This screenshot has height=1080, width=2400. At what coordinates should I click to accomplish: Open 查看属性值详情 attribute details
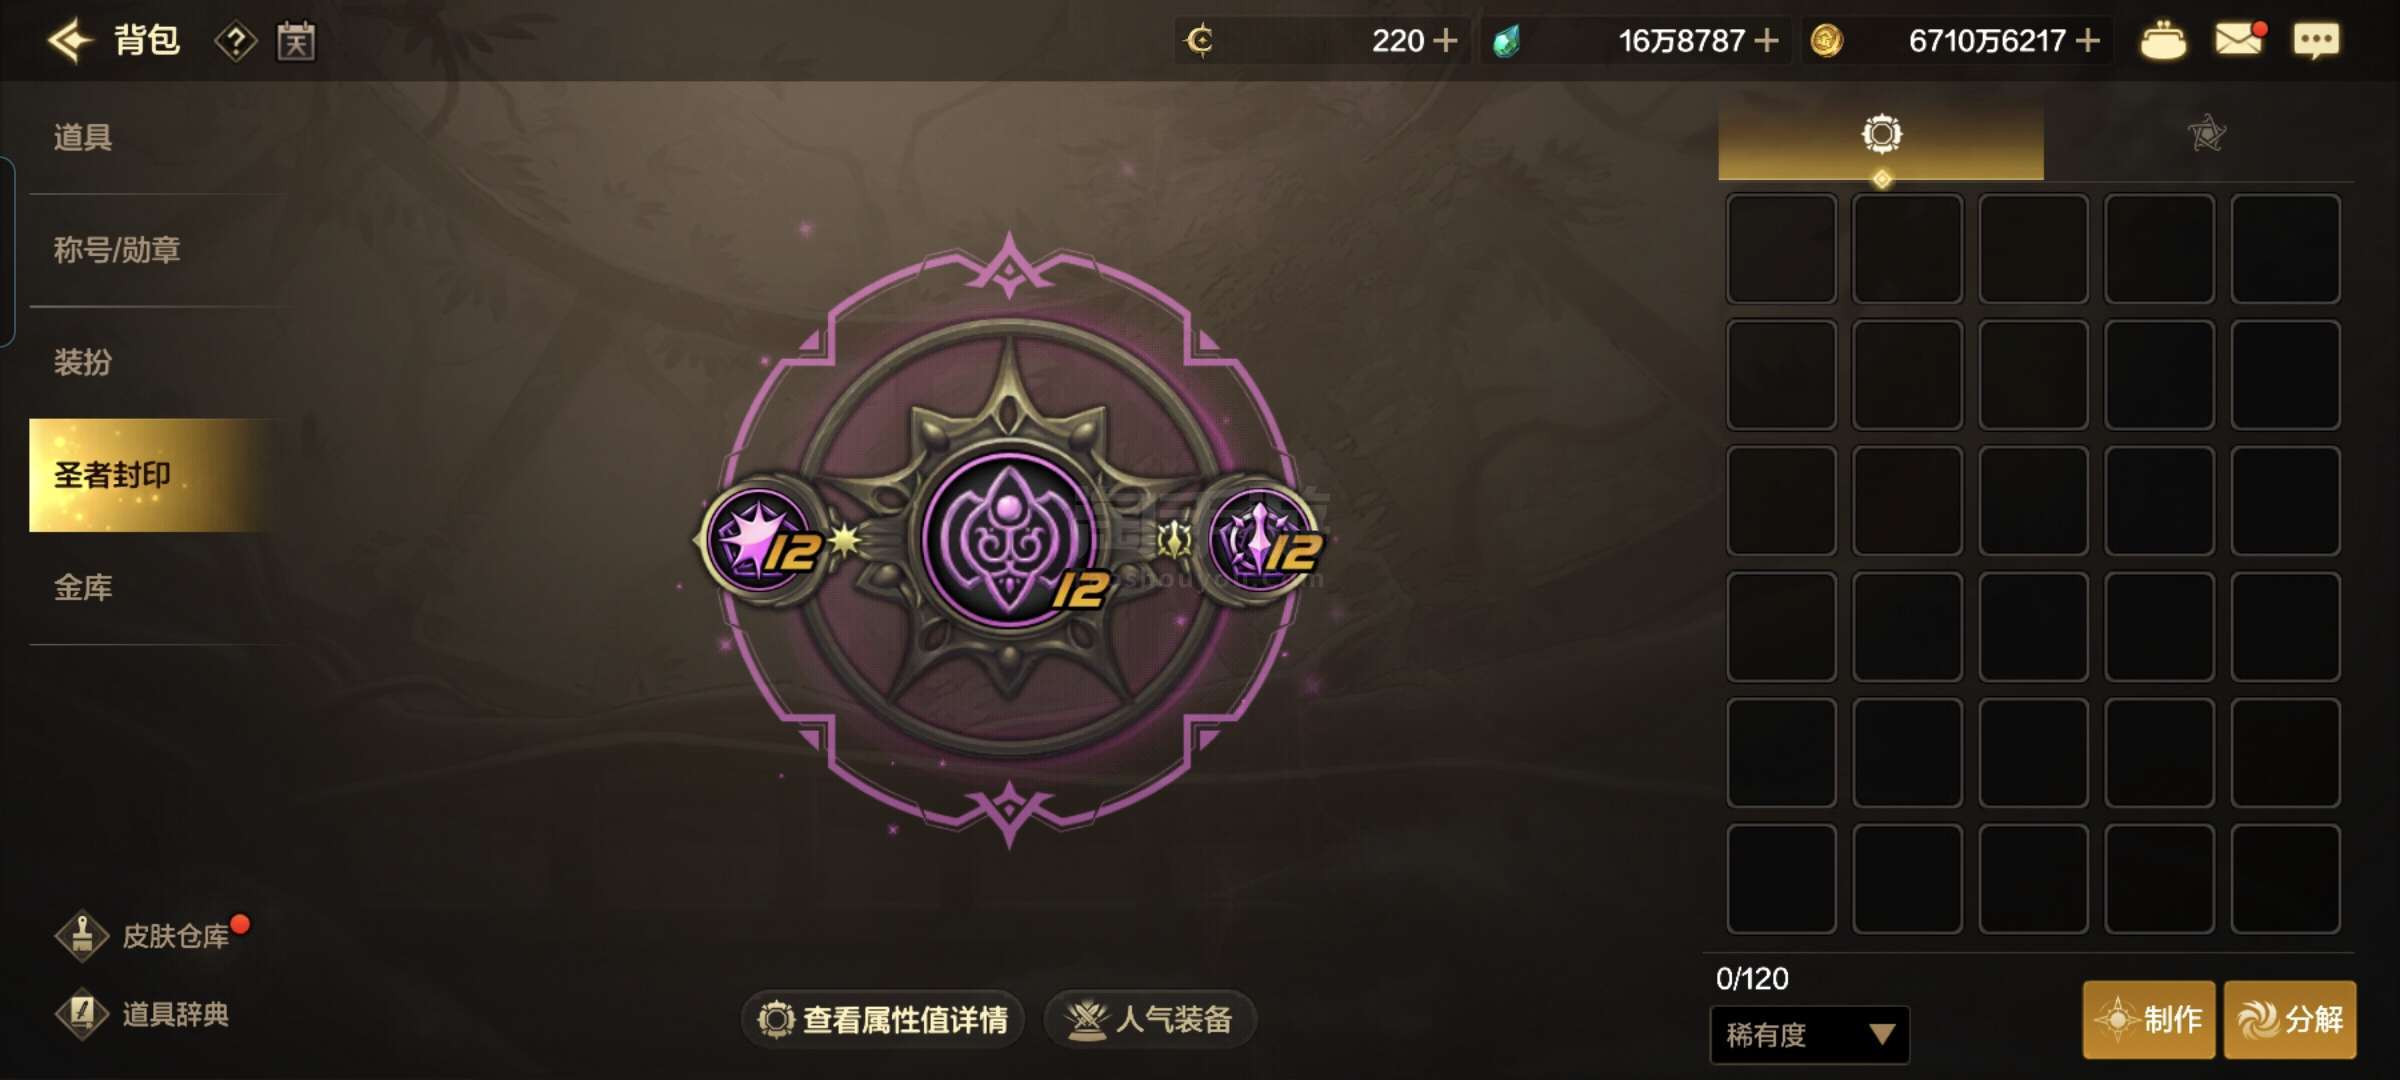(882, 1020)
